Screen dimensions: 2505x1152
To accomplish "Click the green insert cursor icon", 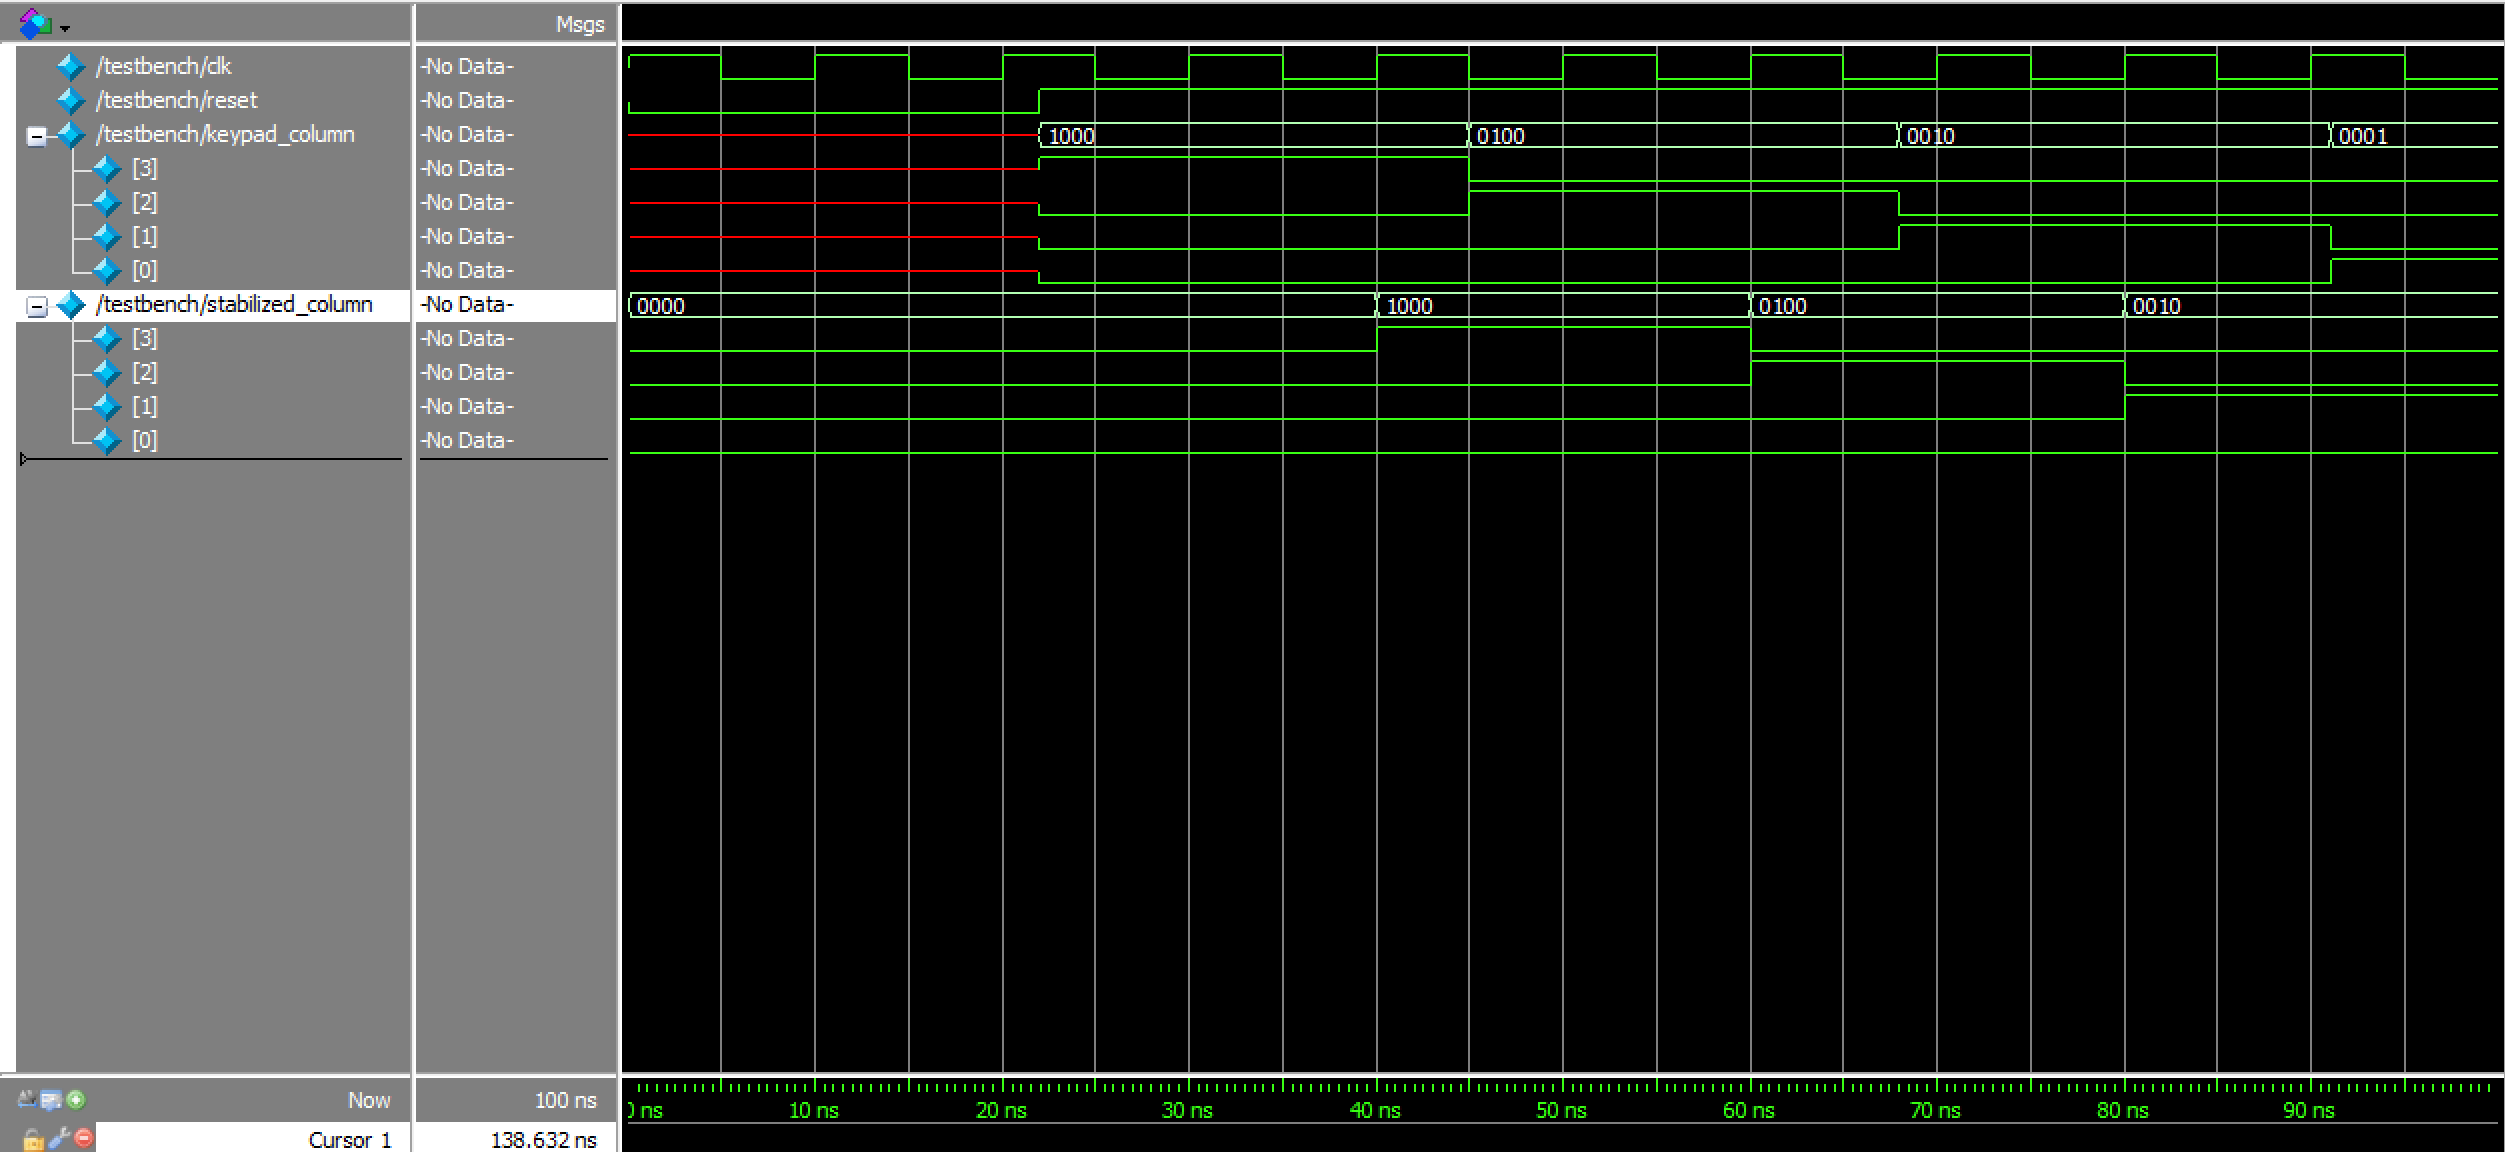I will pos(76,1100).
